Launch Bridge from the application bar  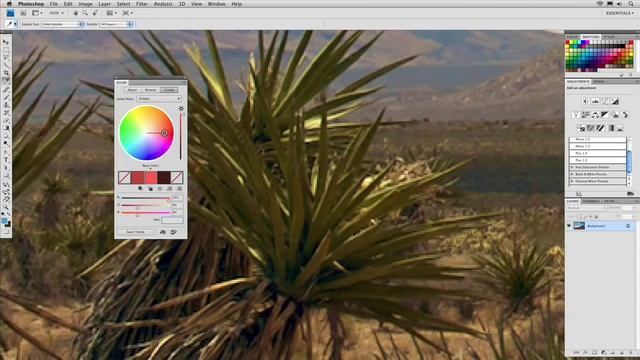[x=23, y=13]
